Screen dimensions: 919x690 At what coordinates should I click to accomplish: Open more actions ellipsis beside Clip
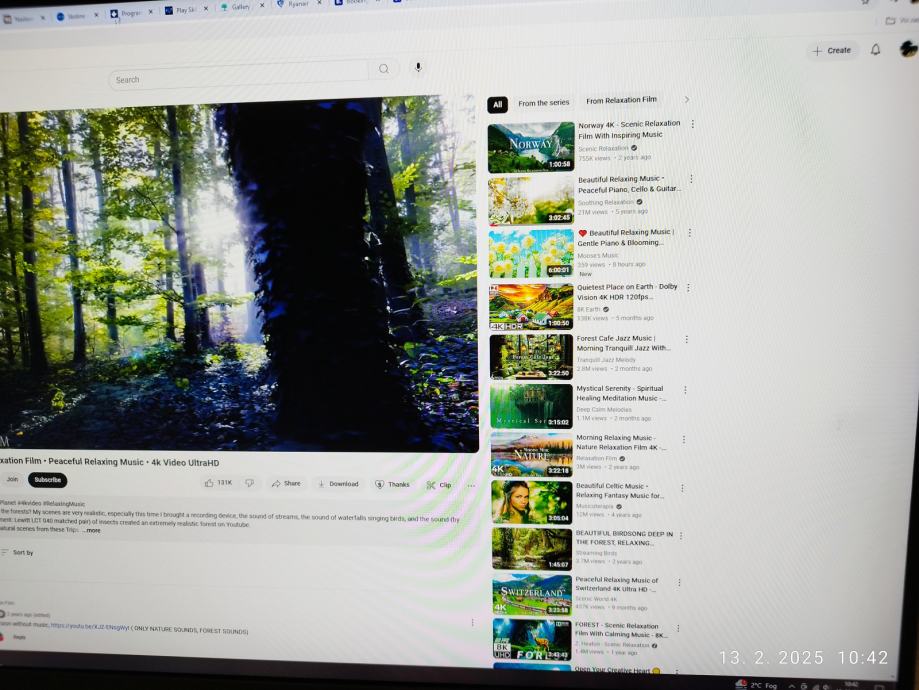(x=471, y=486)
